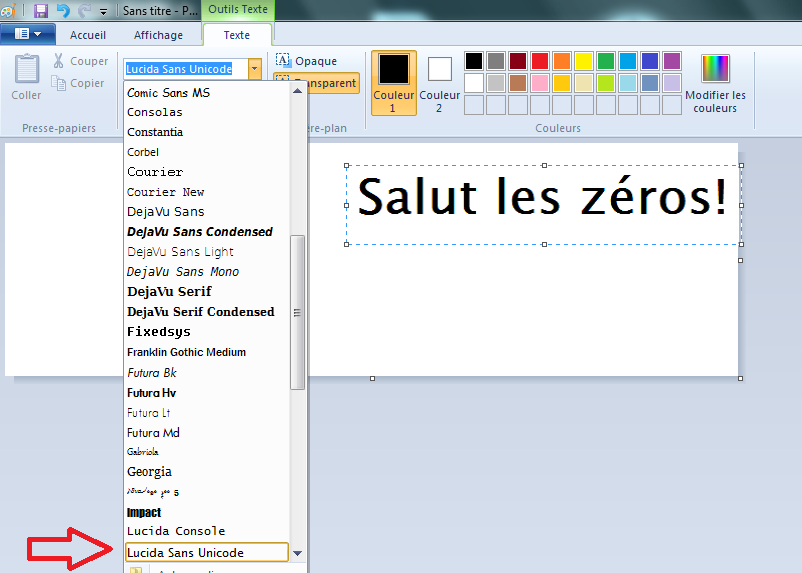Click the Copier button
The image size is (802, 573).
coord(78,83)
